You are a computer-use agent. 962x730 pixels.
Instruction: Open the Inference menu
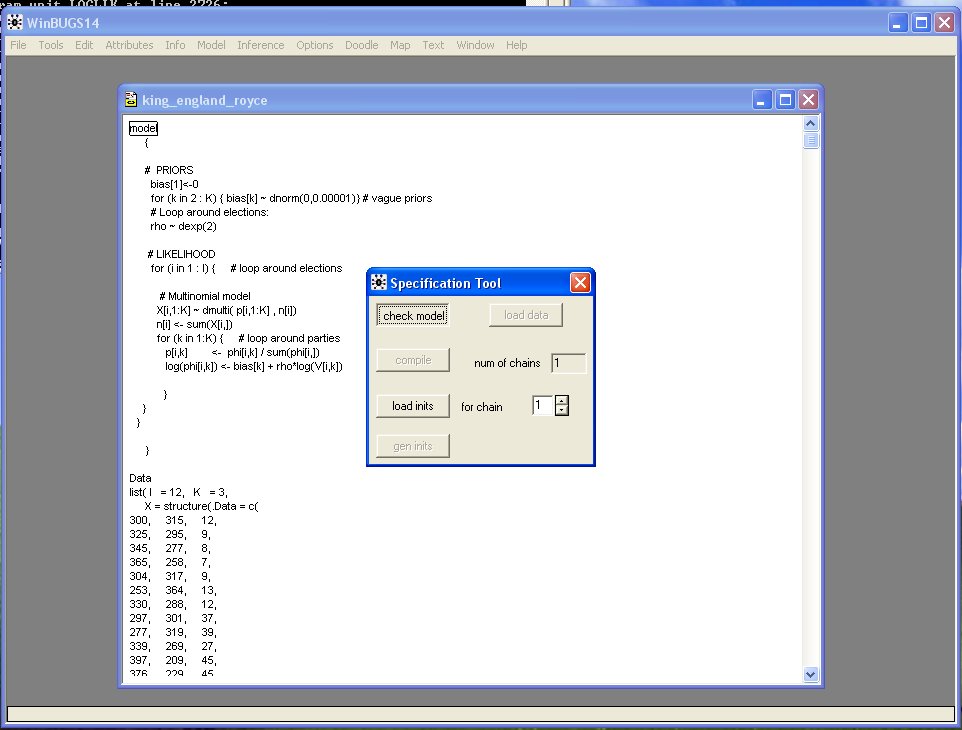(260, 45)
